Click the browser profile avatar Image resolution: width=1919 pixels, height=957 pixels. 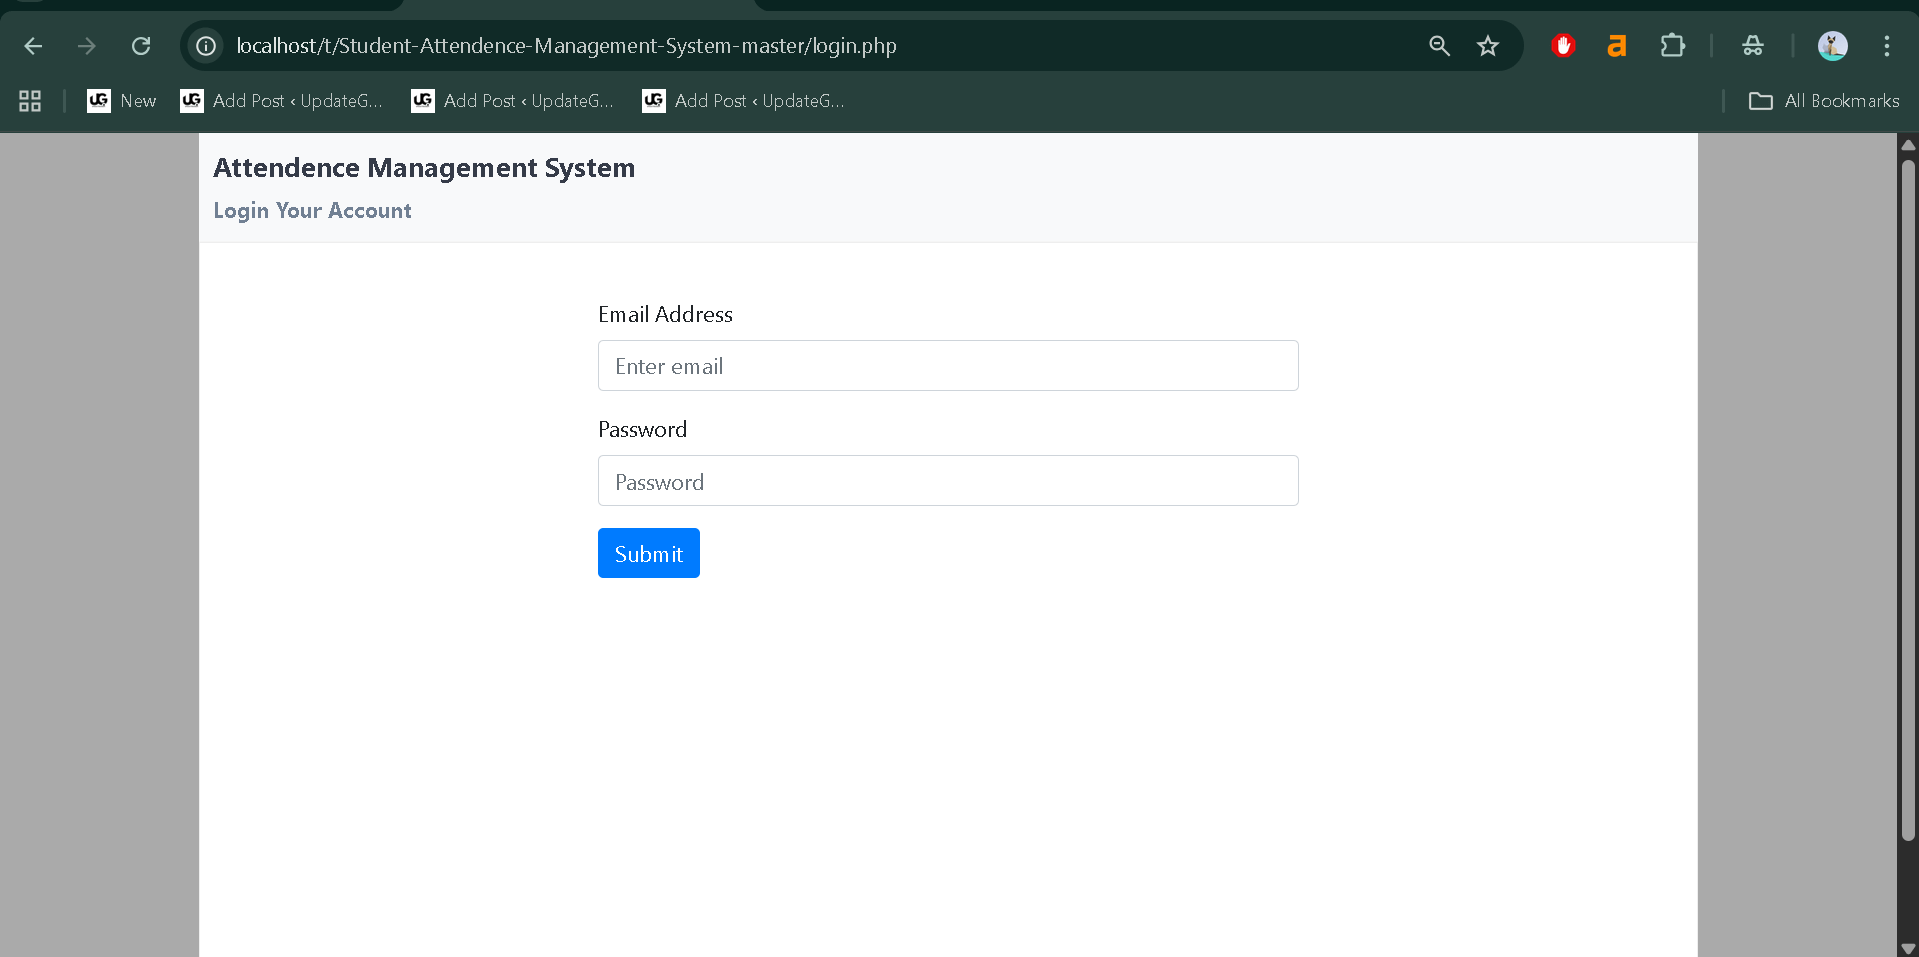1833,45
